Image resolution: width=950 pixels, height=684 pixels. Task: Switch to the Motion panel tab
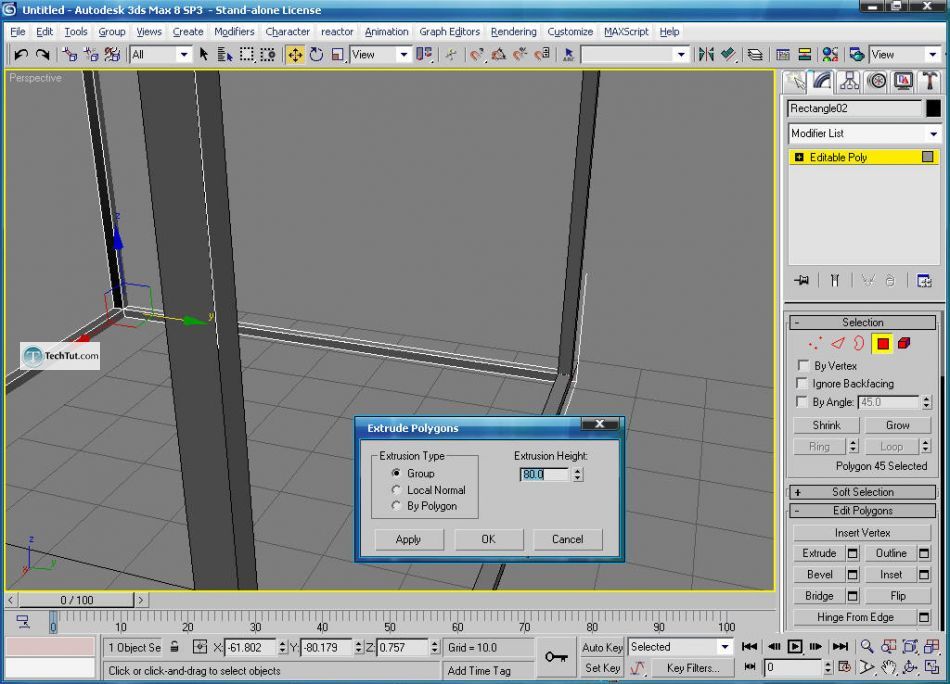click(x=877, y=81)
